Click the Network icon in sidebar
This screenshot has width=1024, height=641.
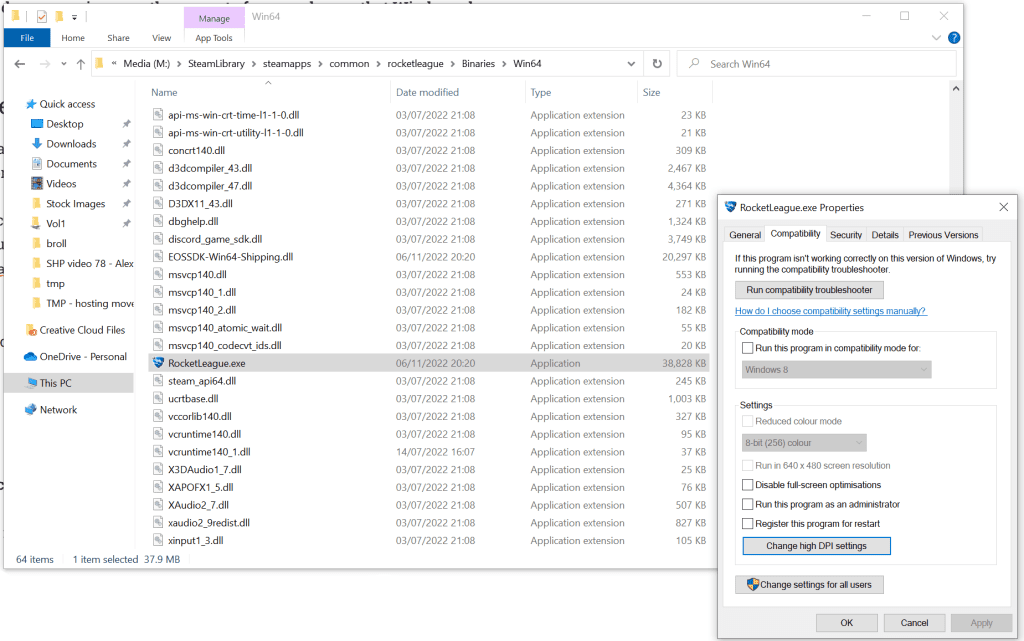click(31, 409)
